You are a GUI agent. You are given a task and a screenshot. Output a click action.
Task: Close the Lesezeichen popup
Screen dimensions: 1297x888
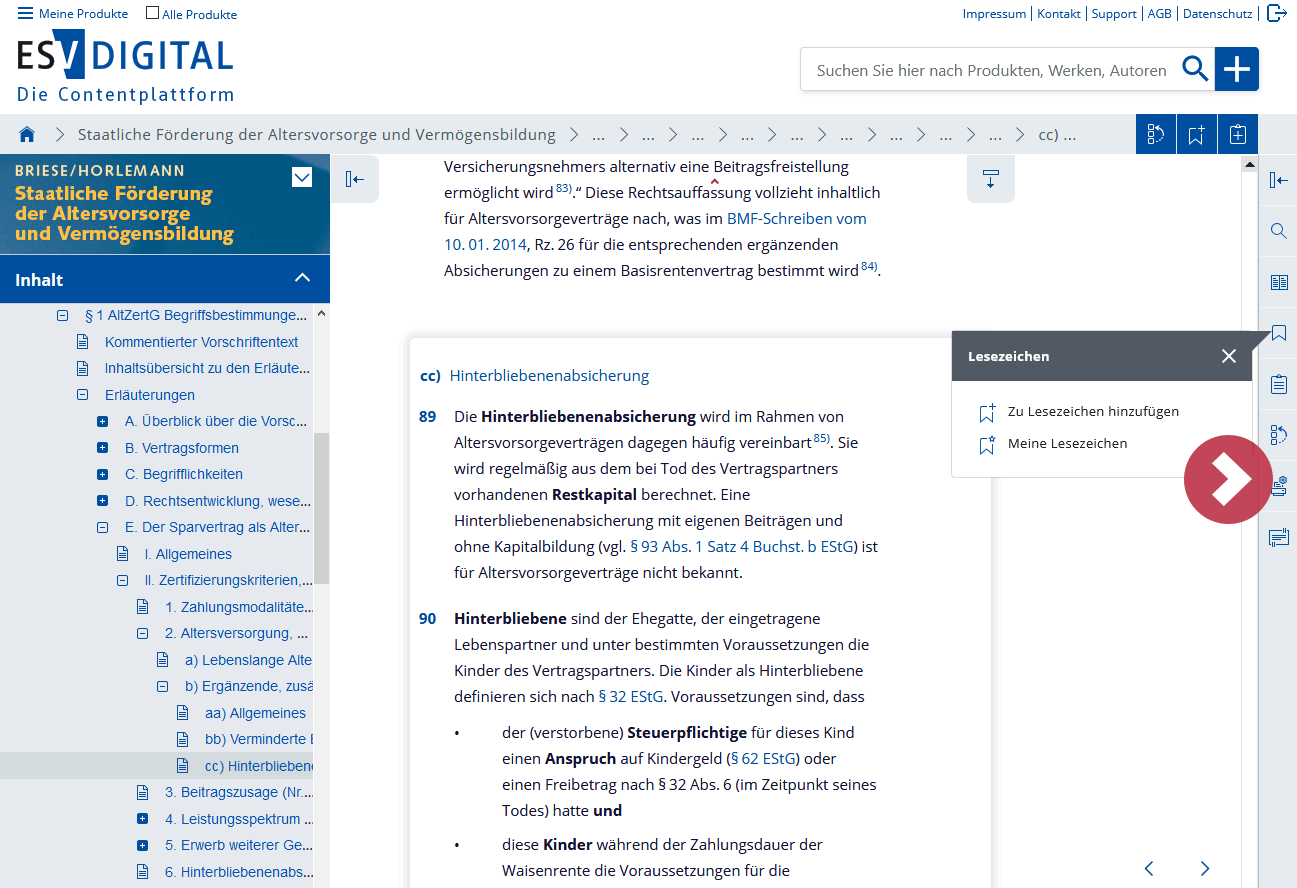(1229, 356)
